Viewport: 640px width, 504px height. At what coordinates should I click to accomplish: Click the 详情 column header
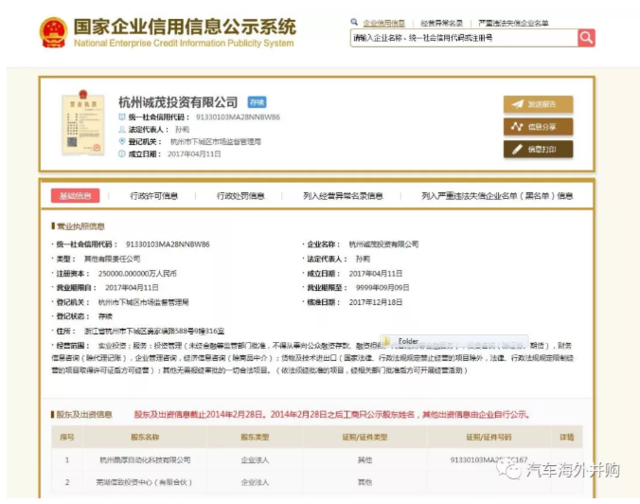tap(567, 437)
